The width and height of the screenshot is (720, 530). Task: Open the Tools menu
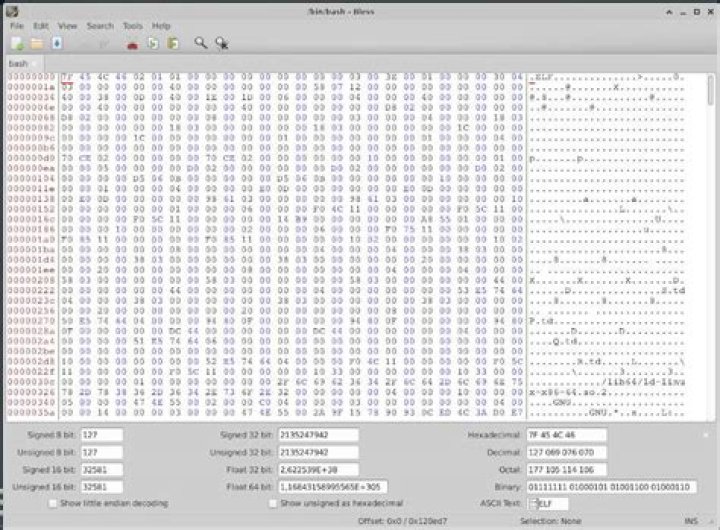pyautogui.click(x=133, y=26)
